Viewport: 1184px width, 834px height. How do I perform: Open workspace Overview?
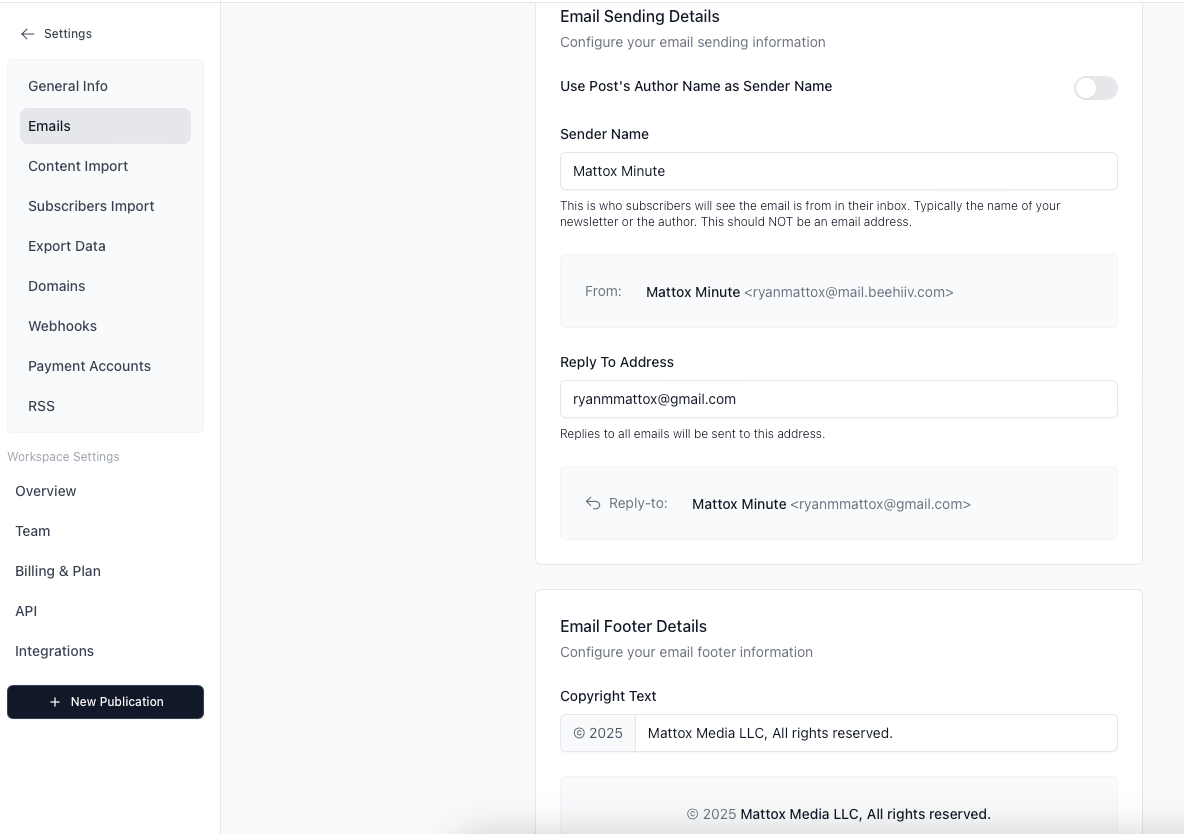click(x=46, y=491)
